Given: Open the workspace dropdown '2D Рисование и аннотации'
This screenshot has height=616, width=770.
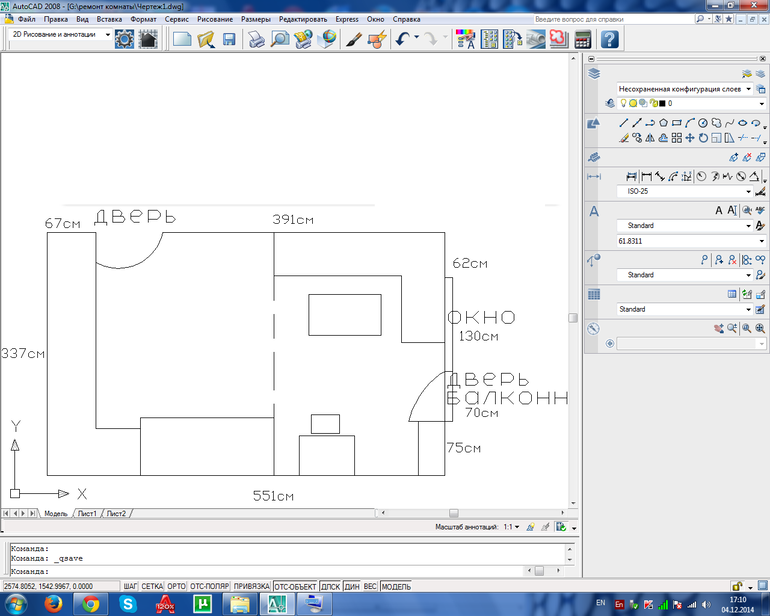Looking at the screenshot, I should (60, 34).
